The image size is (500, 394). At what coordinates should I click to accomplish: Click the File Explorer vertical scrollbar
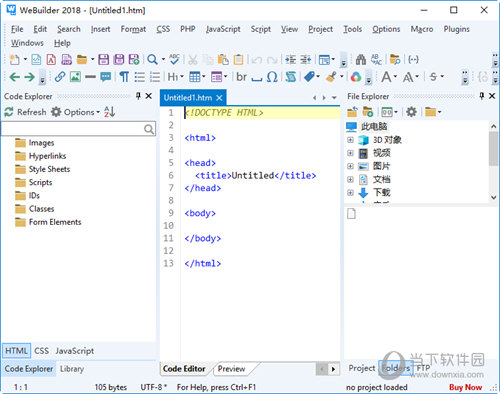[x=494, y=162]
